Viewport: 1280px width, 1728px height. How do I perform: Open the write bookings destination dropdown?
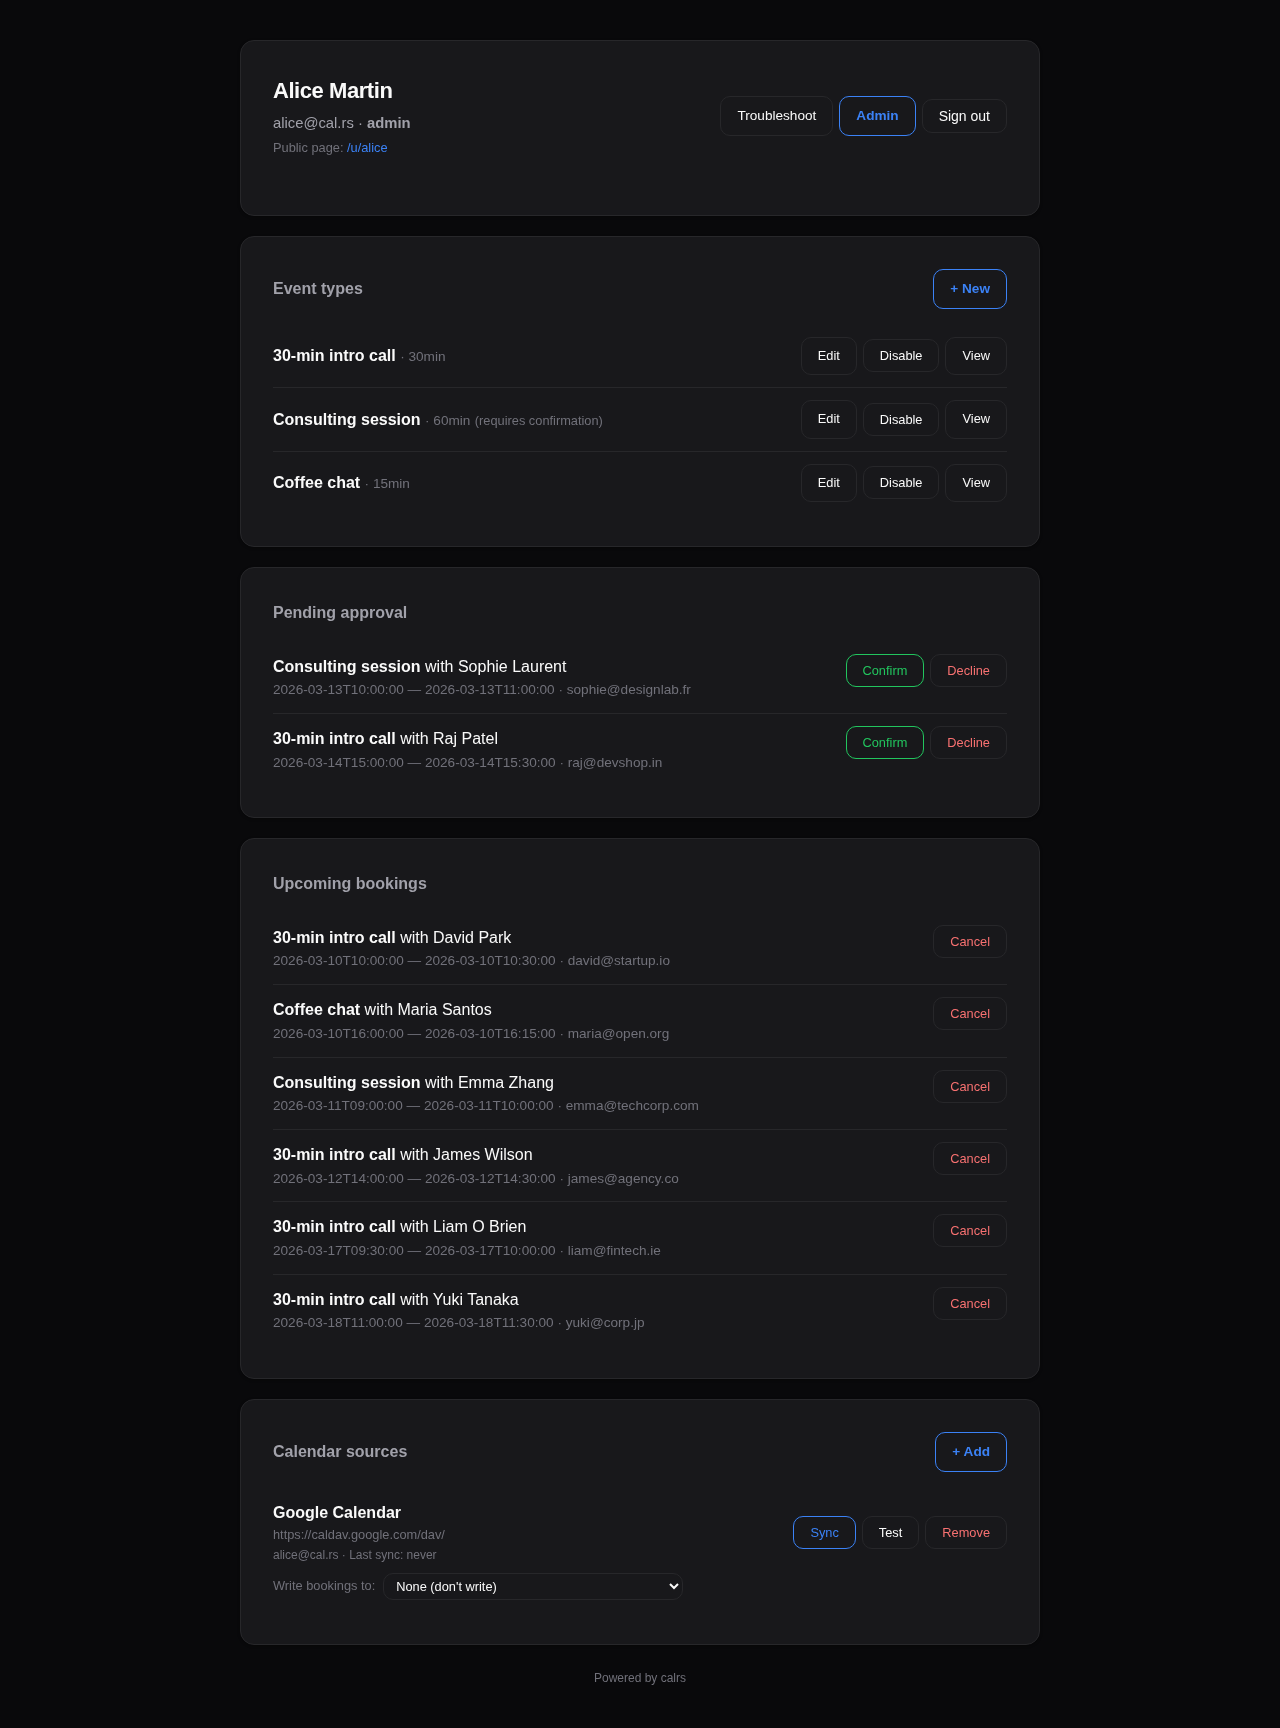[x=532, y=1586]
